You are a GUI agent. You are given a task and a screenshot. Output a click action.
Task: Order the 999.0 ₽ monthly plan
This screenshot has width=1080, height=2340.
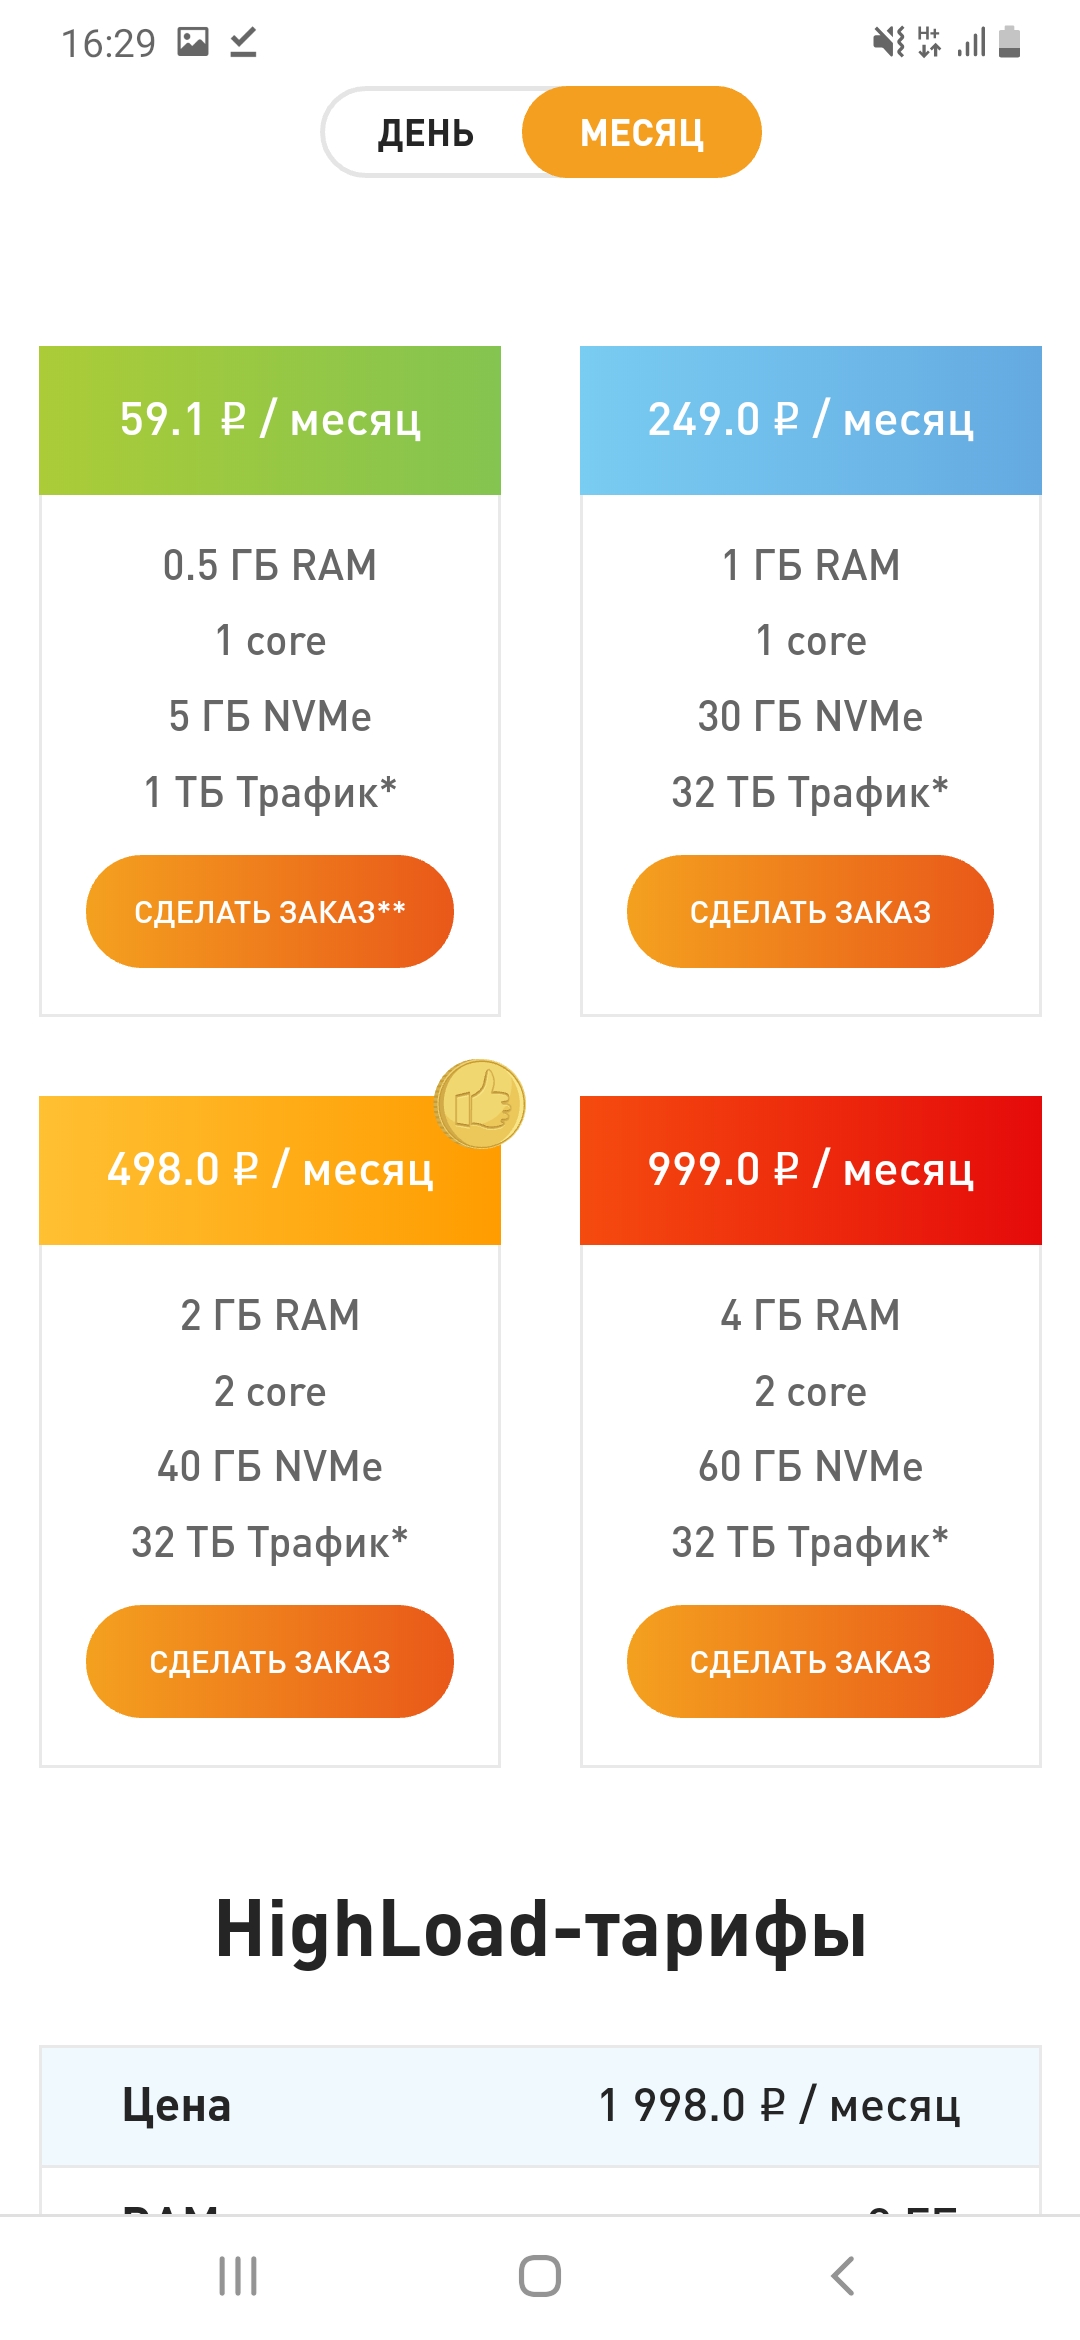[810, 1661]
